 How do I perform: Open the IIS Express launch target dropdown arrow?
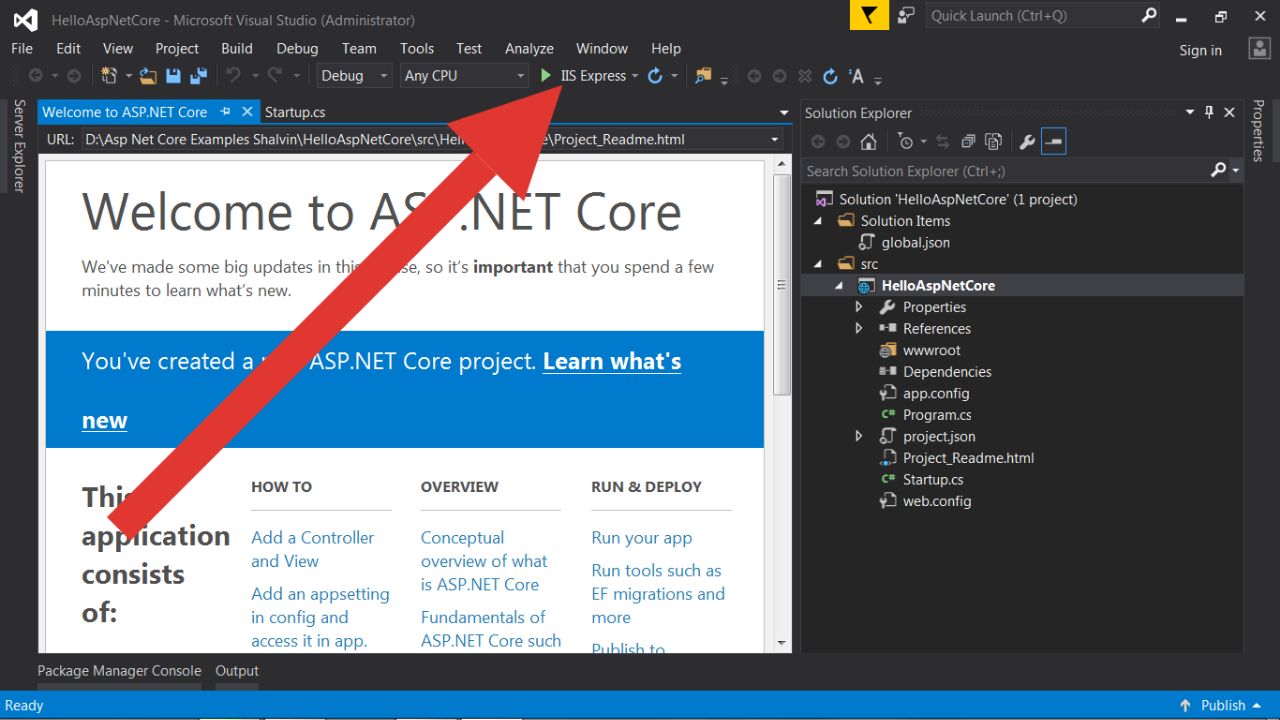pyautogui.click(x=635, y=76)
